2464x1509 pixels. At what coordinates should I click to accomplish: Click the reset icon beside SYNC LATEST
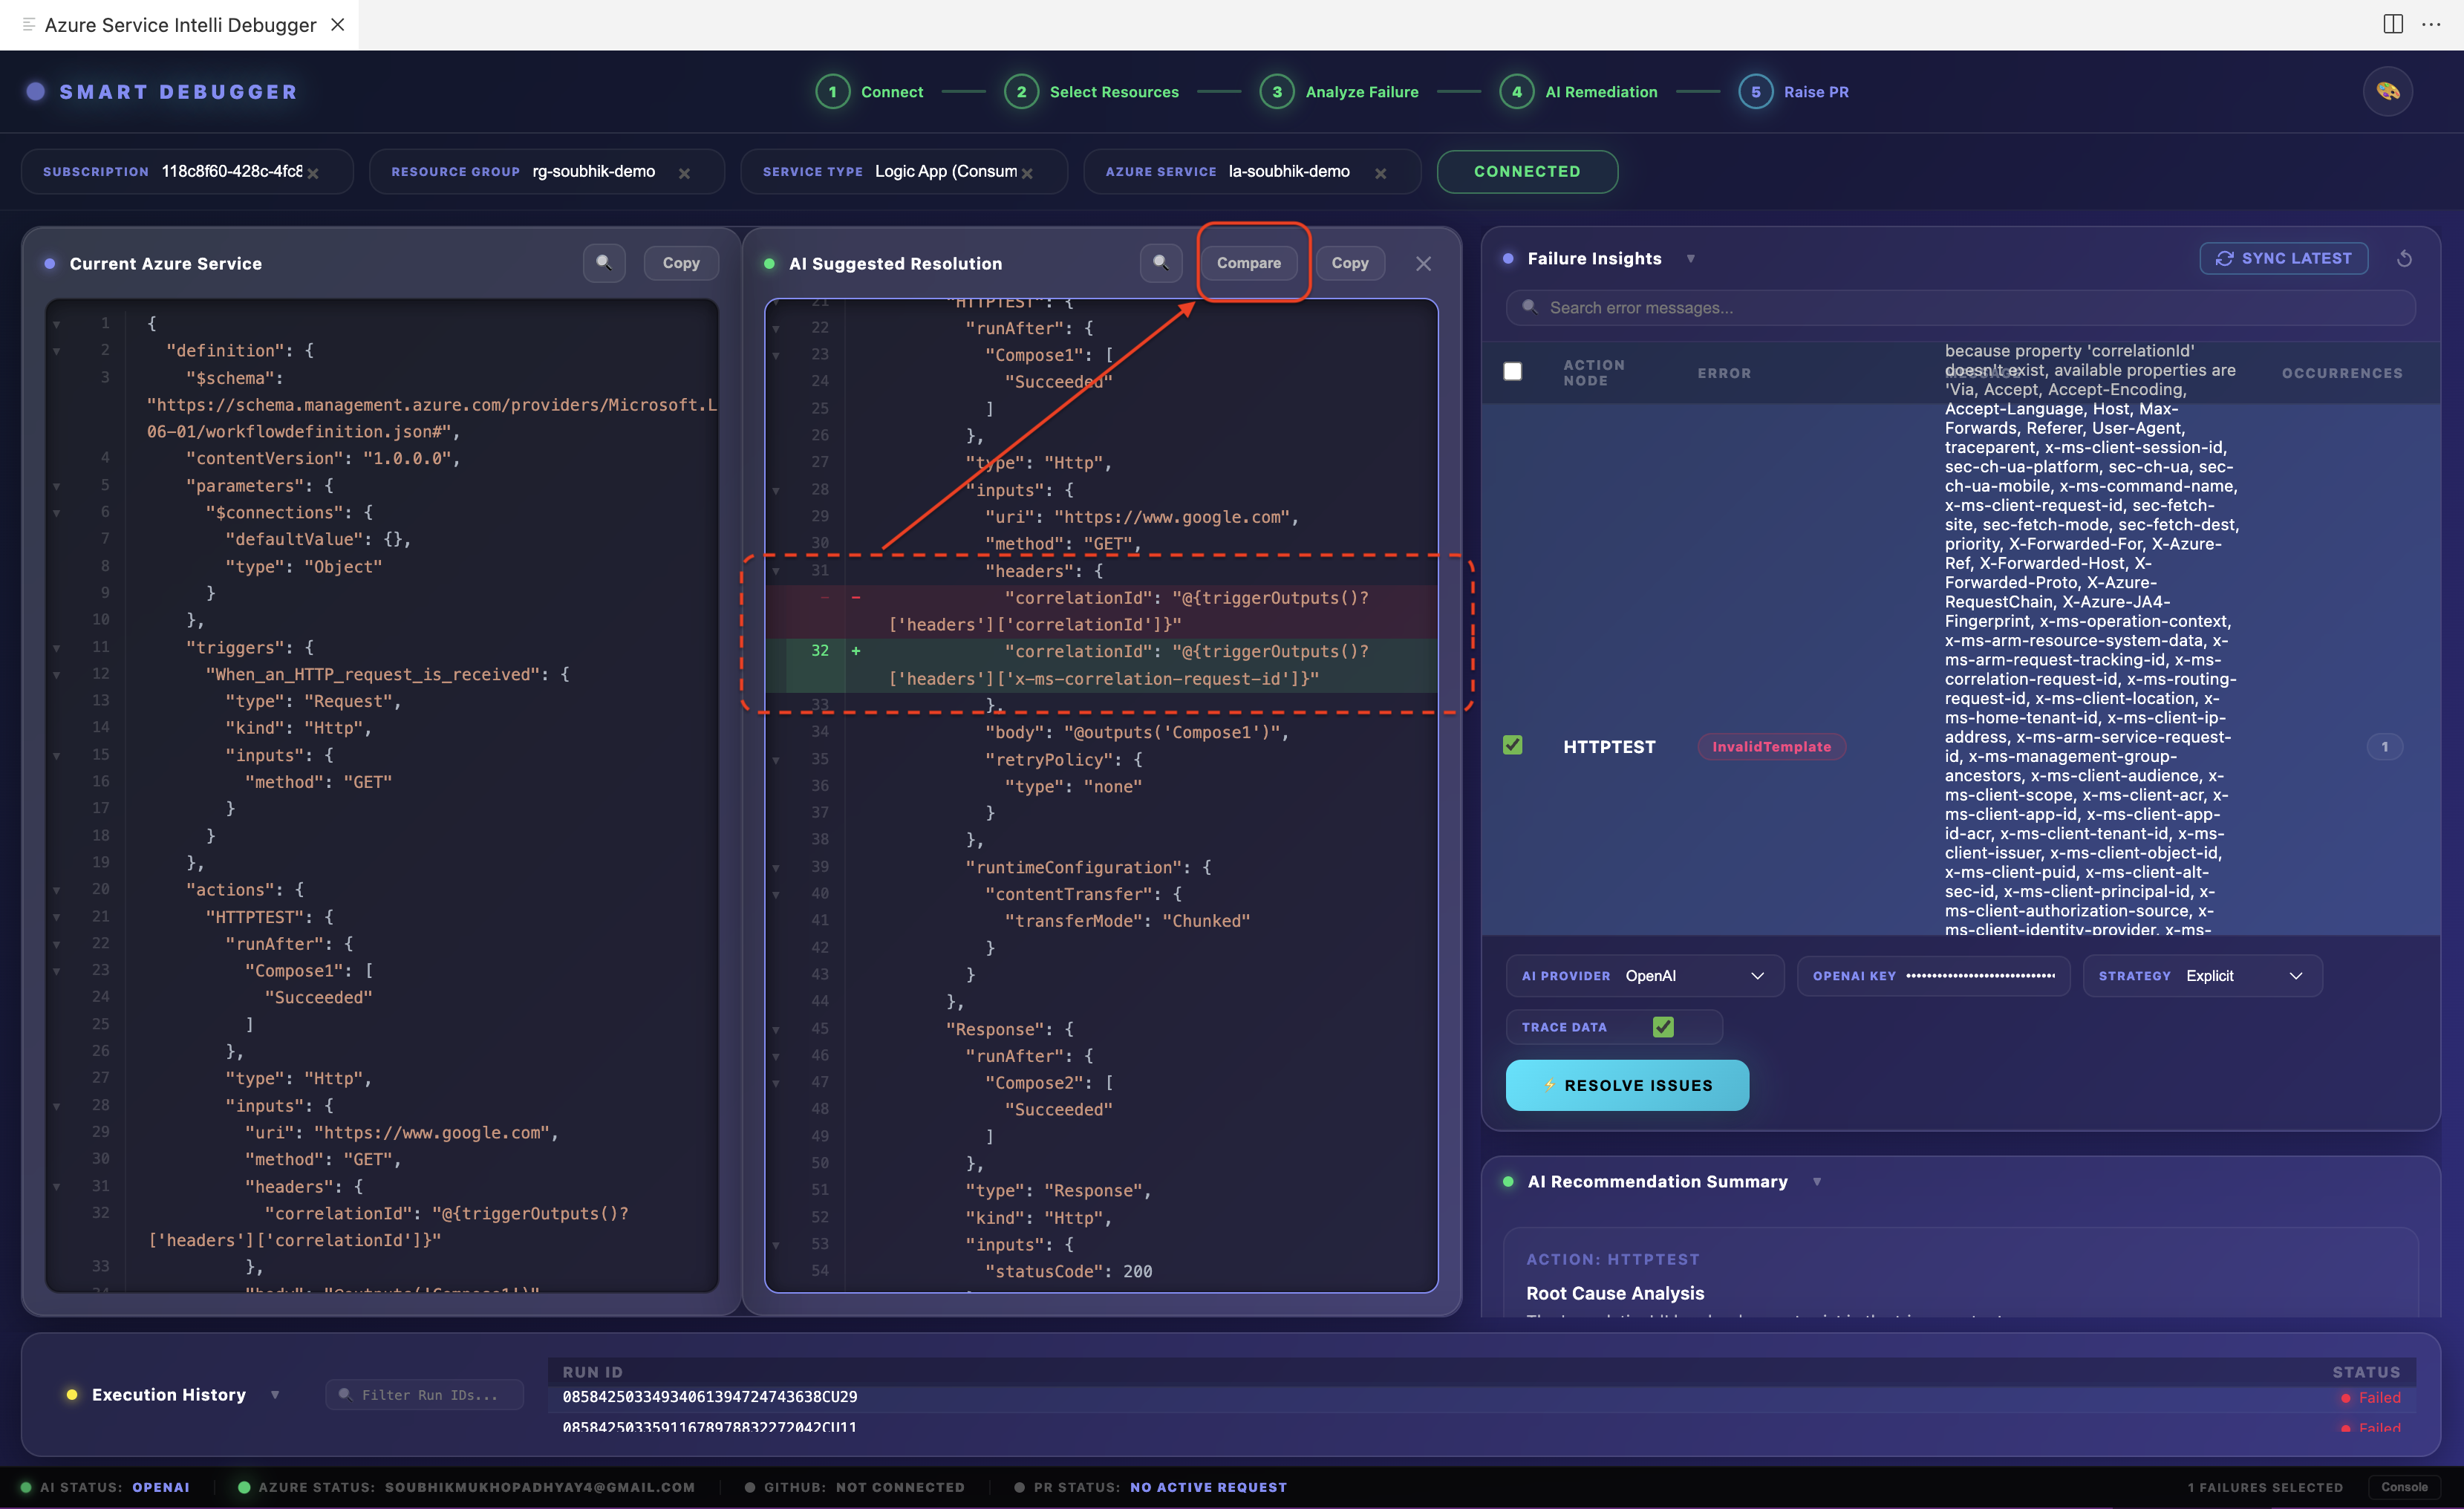coord(2405,259)
